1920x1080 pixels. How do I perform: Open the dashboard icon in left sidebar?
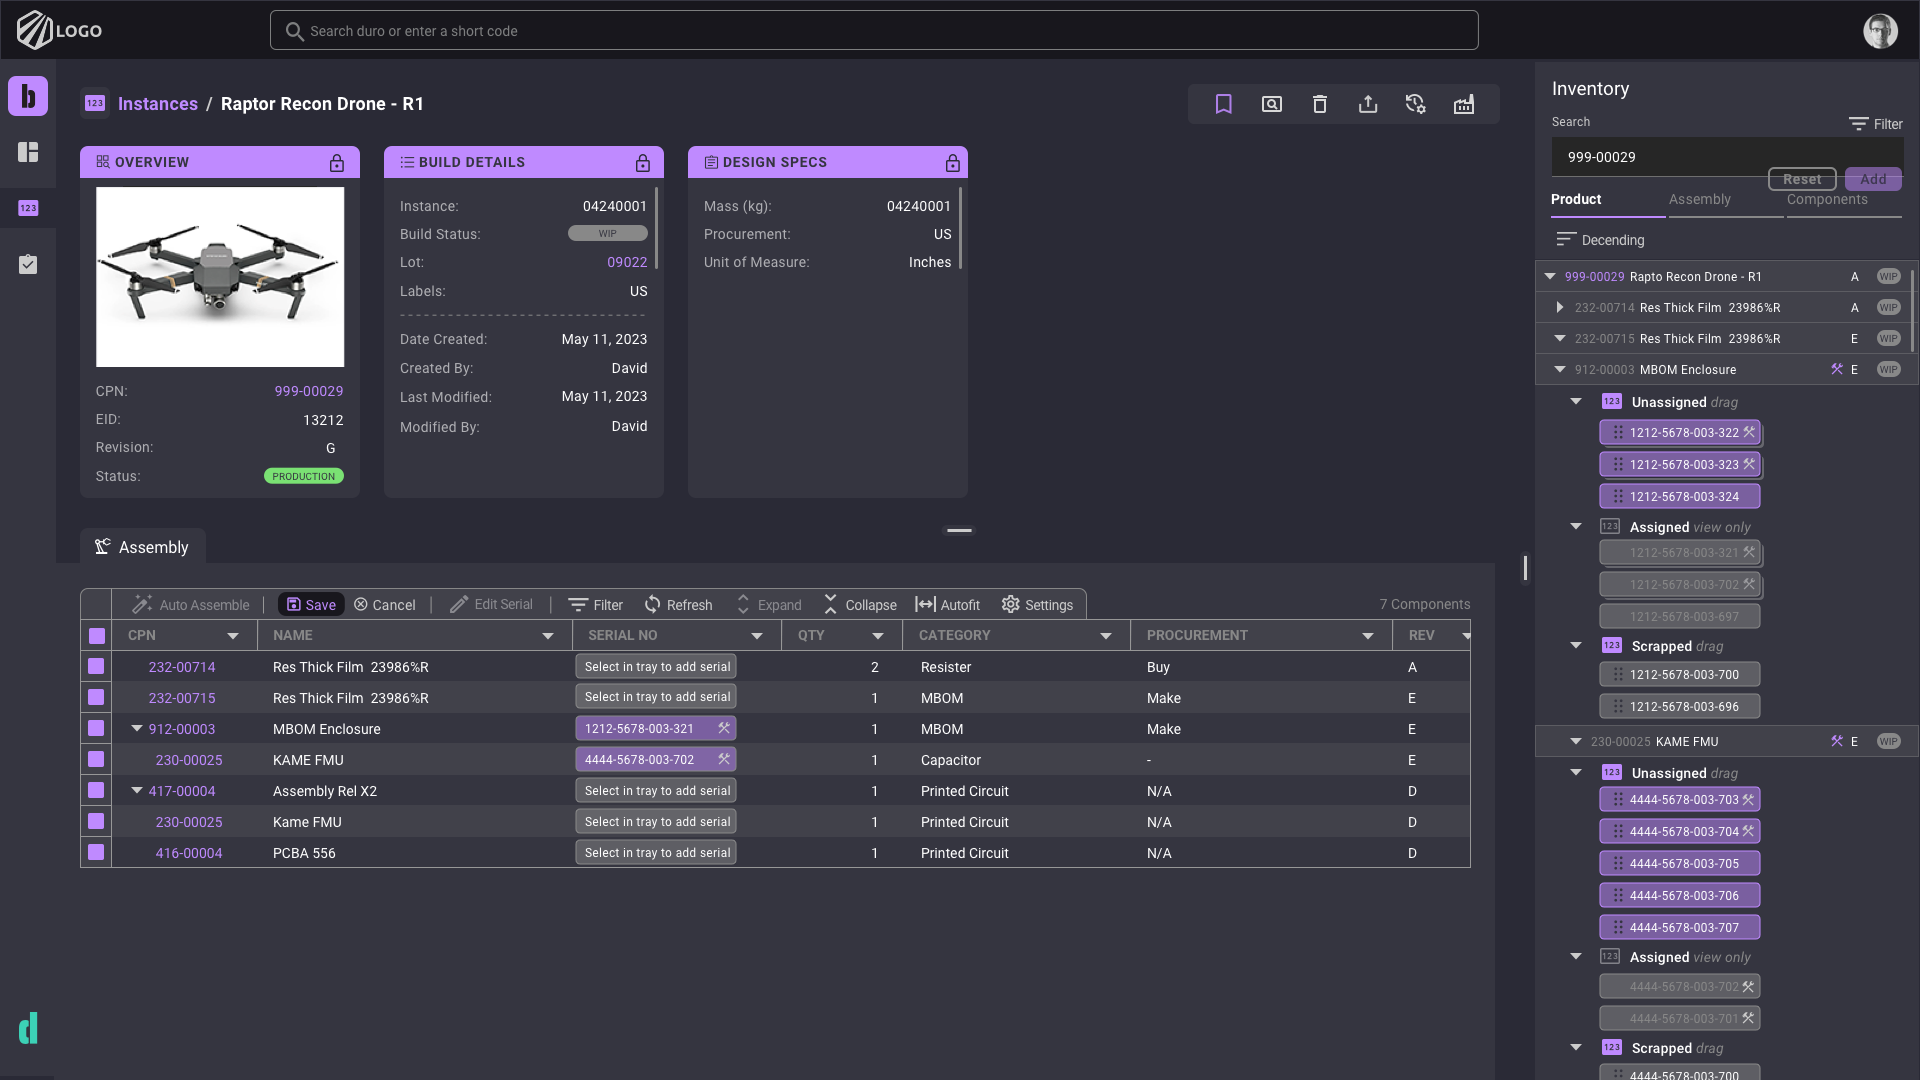[28, 152]
